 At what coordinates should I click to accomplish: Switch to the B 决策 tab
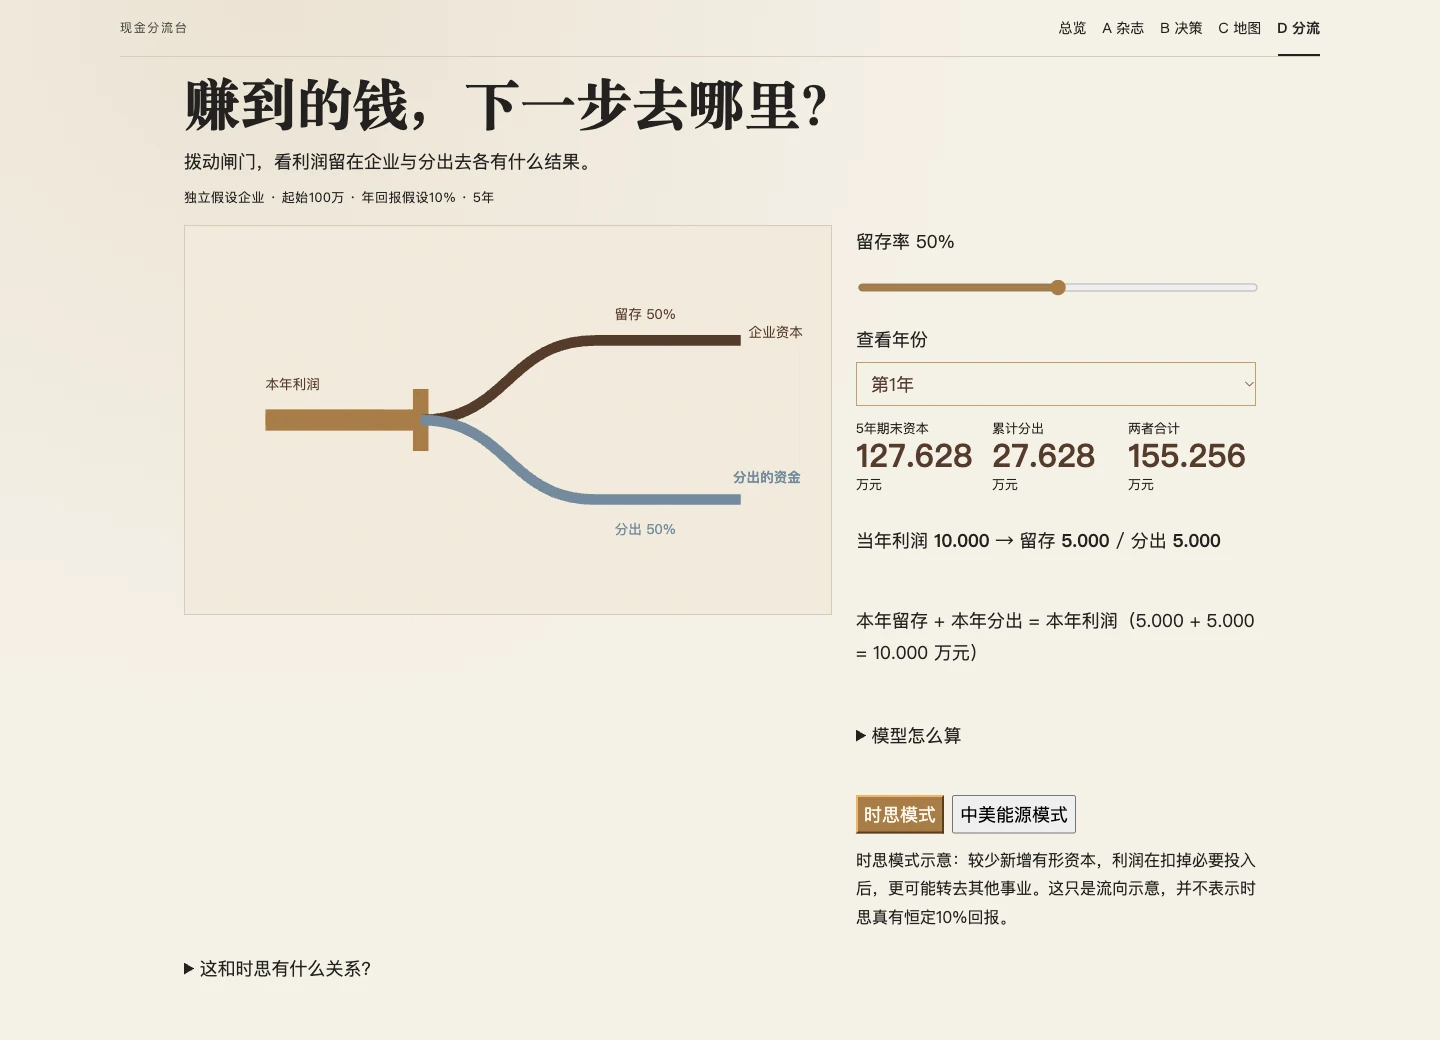[1181, 28]
